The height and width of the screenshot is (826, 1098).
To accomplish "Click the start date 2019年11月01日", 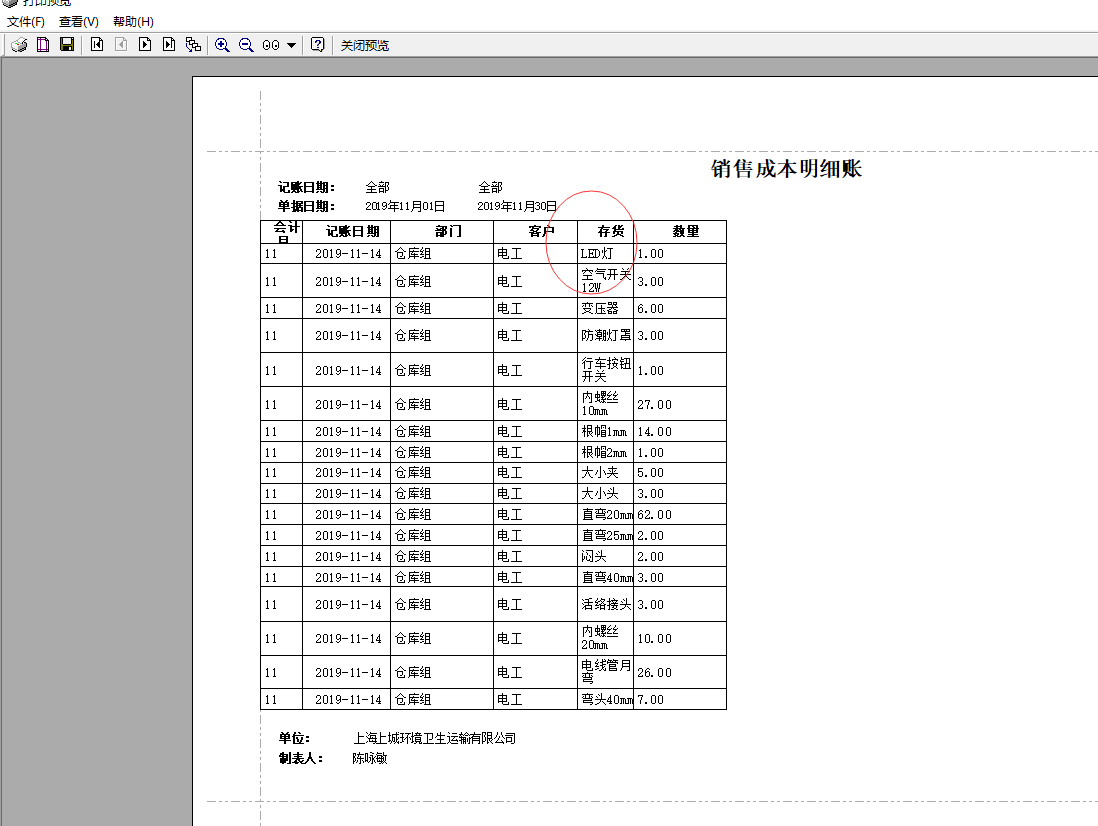I will [405, 206].
